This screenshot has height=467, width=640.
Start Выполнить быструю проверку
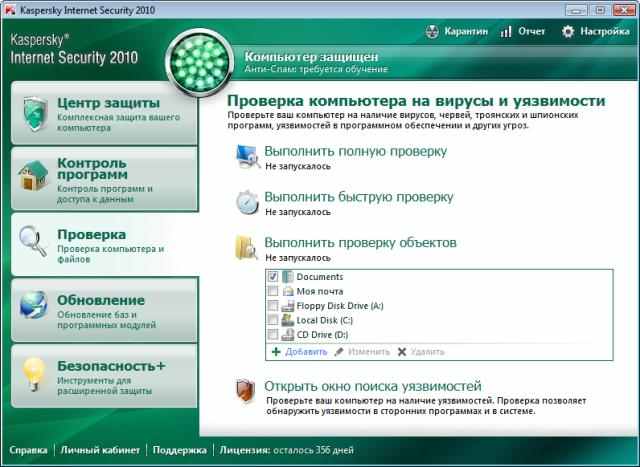click(x=359, y=197)
